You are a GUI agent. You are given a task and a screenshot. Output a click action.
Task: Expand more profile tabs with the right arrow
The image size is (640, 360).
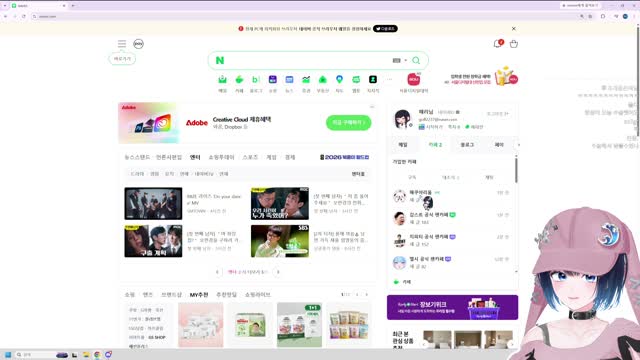(518, 144)
